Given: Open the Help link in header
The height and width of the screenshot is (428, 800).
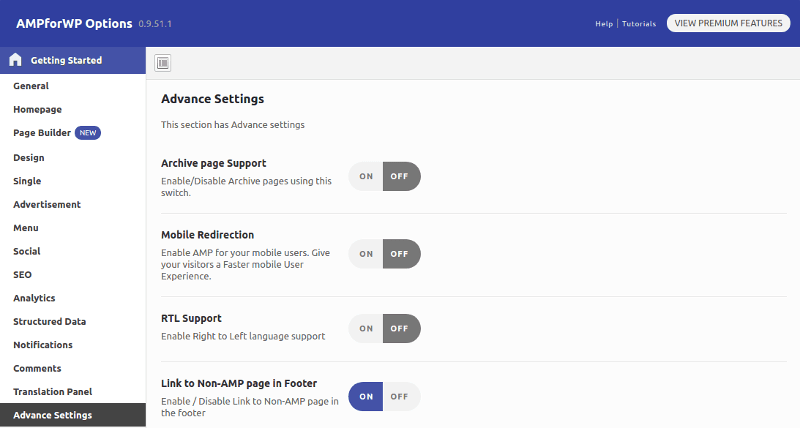Looking at the screenshot, I should pos(604,24).
